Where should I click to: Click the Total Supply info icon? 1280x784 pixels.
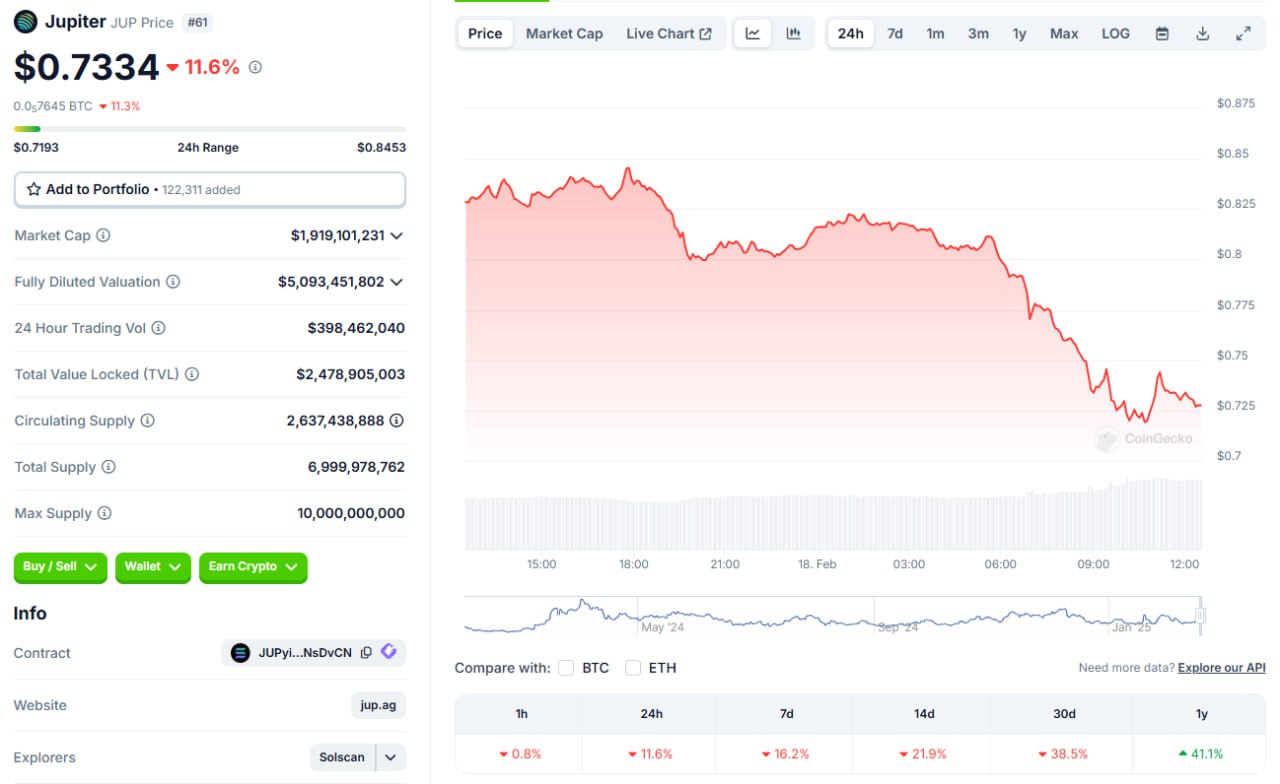click(x=108, y=467)
